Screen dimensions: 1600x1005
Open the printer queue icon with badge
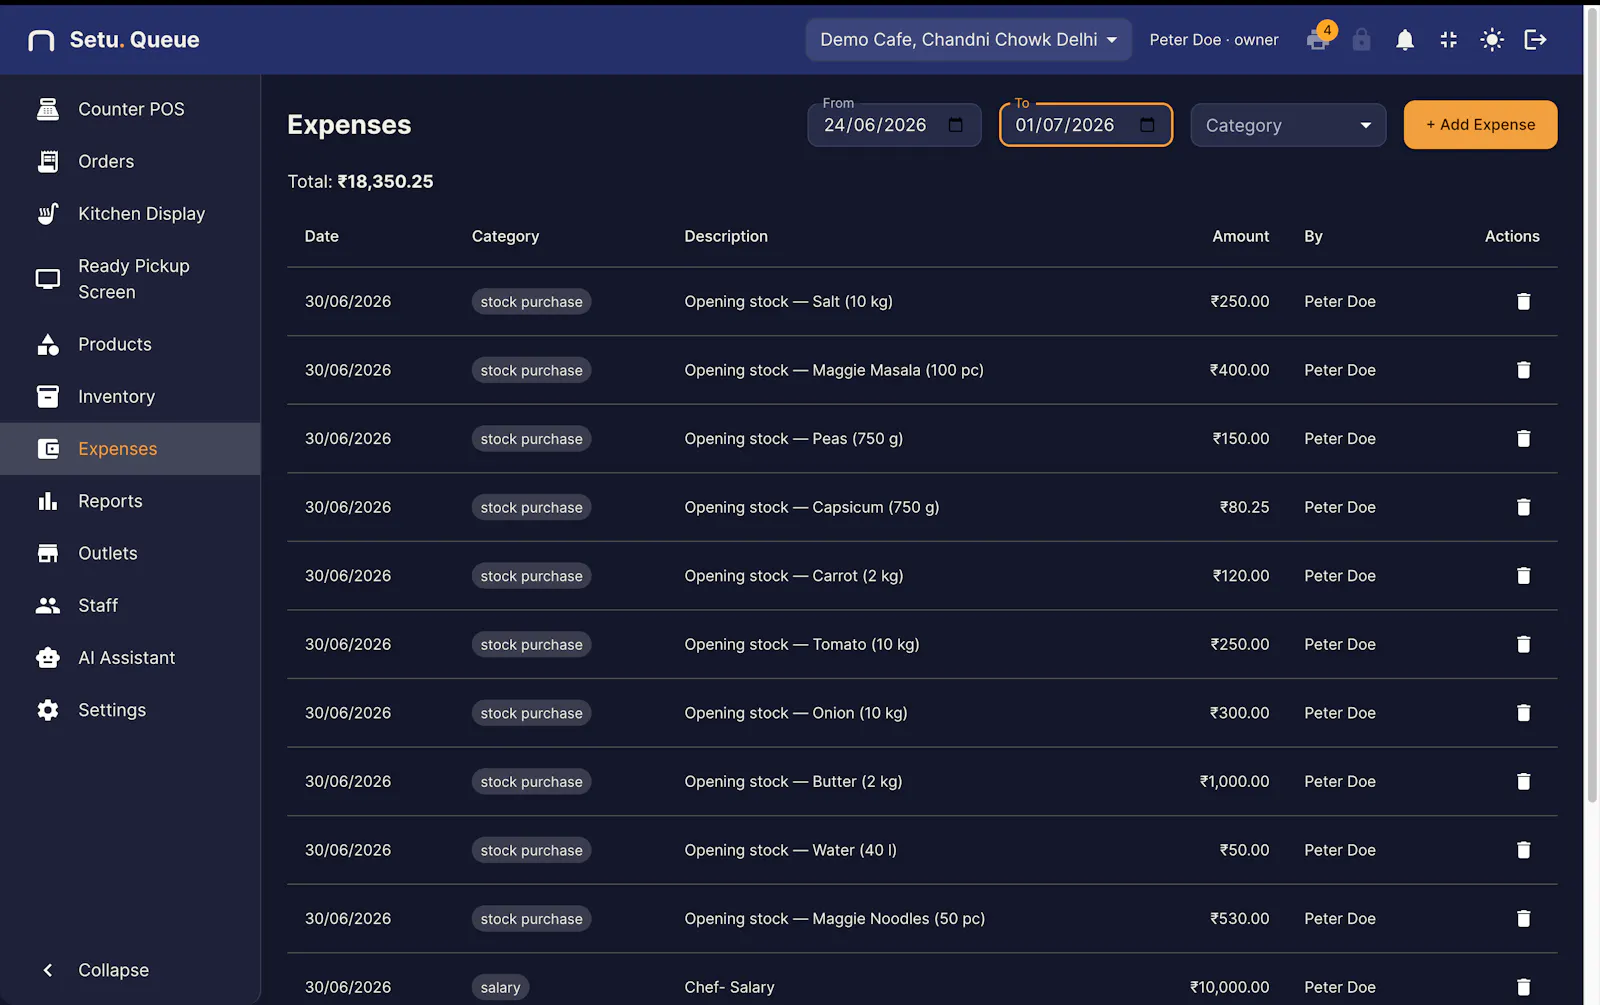click(1318, 40)
